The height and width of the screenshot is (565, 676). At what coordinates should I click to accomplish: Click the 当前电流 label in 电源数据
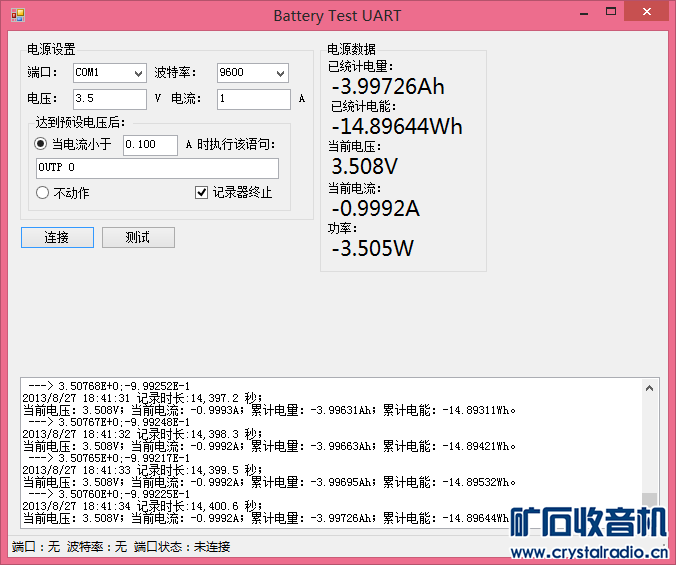[x=355, y=188]
